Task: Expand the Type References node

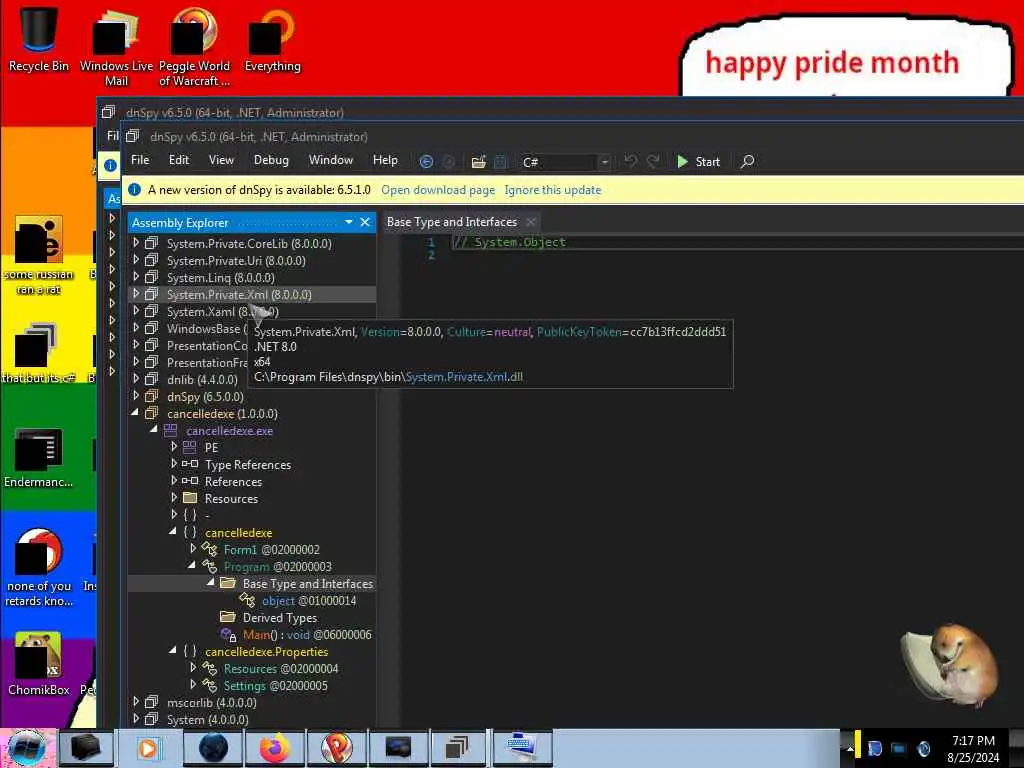Action: coord(174,464)
